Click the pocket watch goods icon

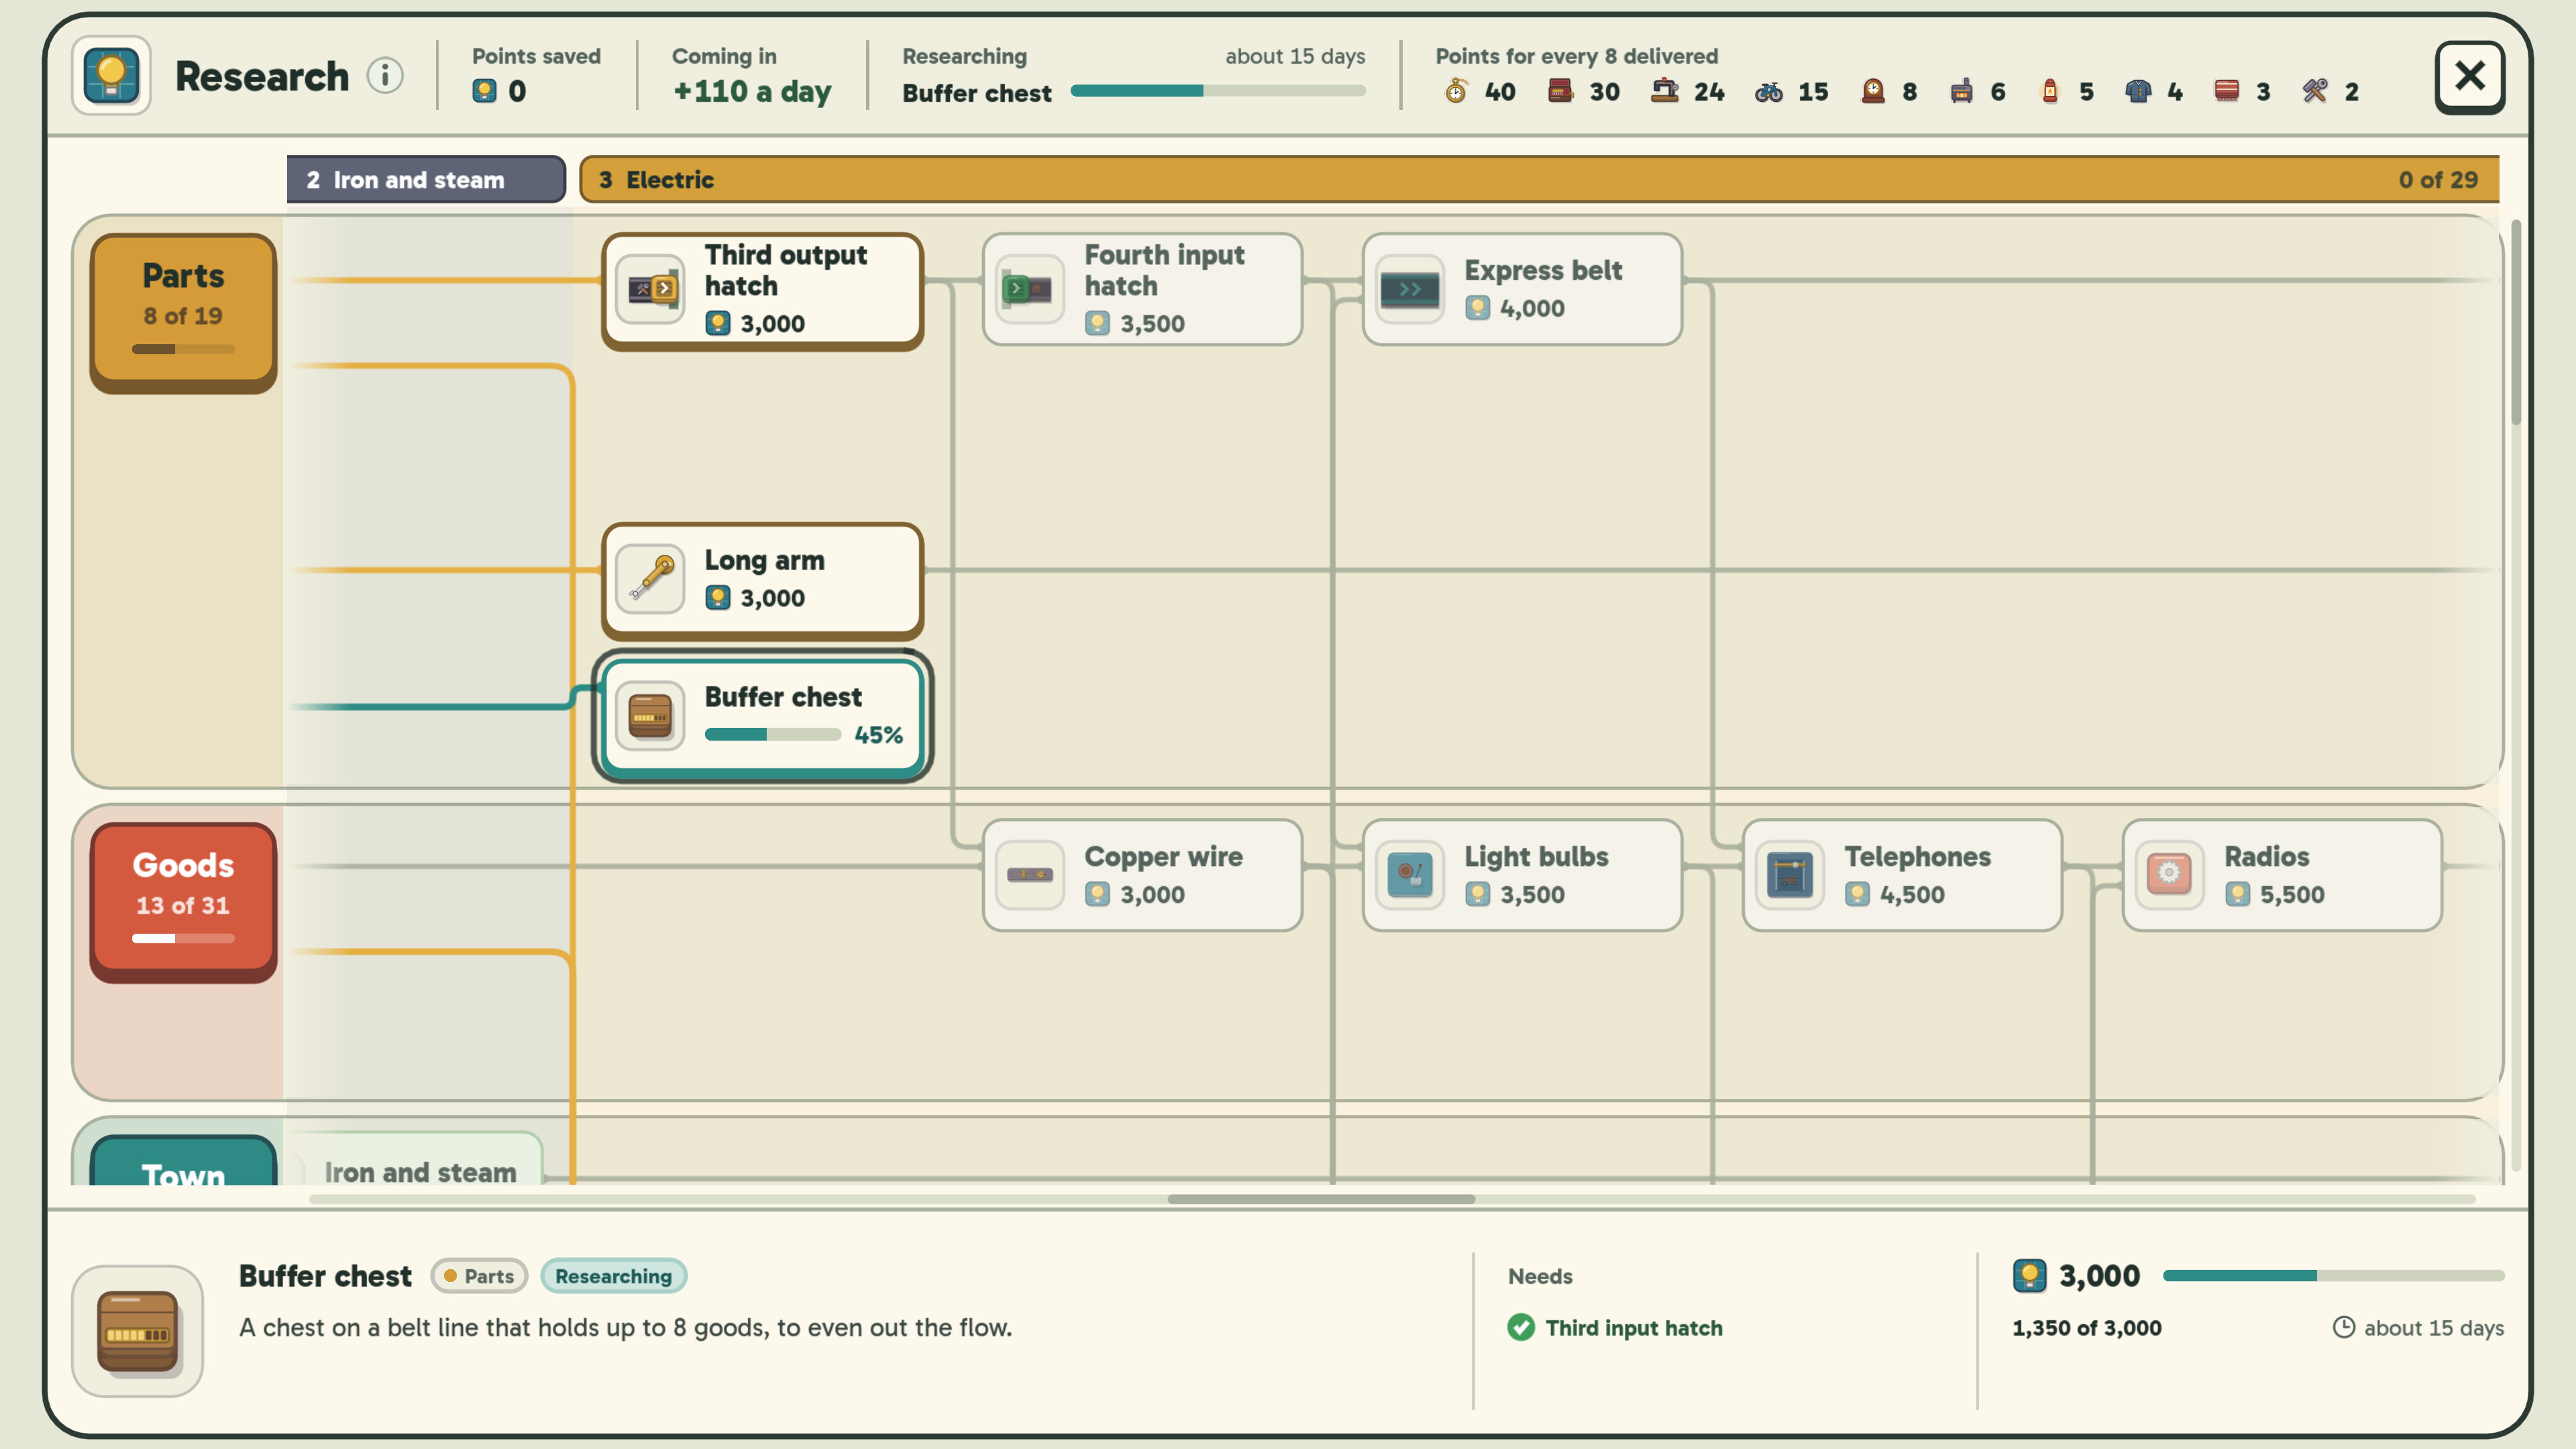pyautogui.click(x=1456, y=91)
